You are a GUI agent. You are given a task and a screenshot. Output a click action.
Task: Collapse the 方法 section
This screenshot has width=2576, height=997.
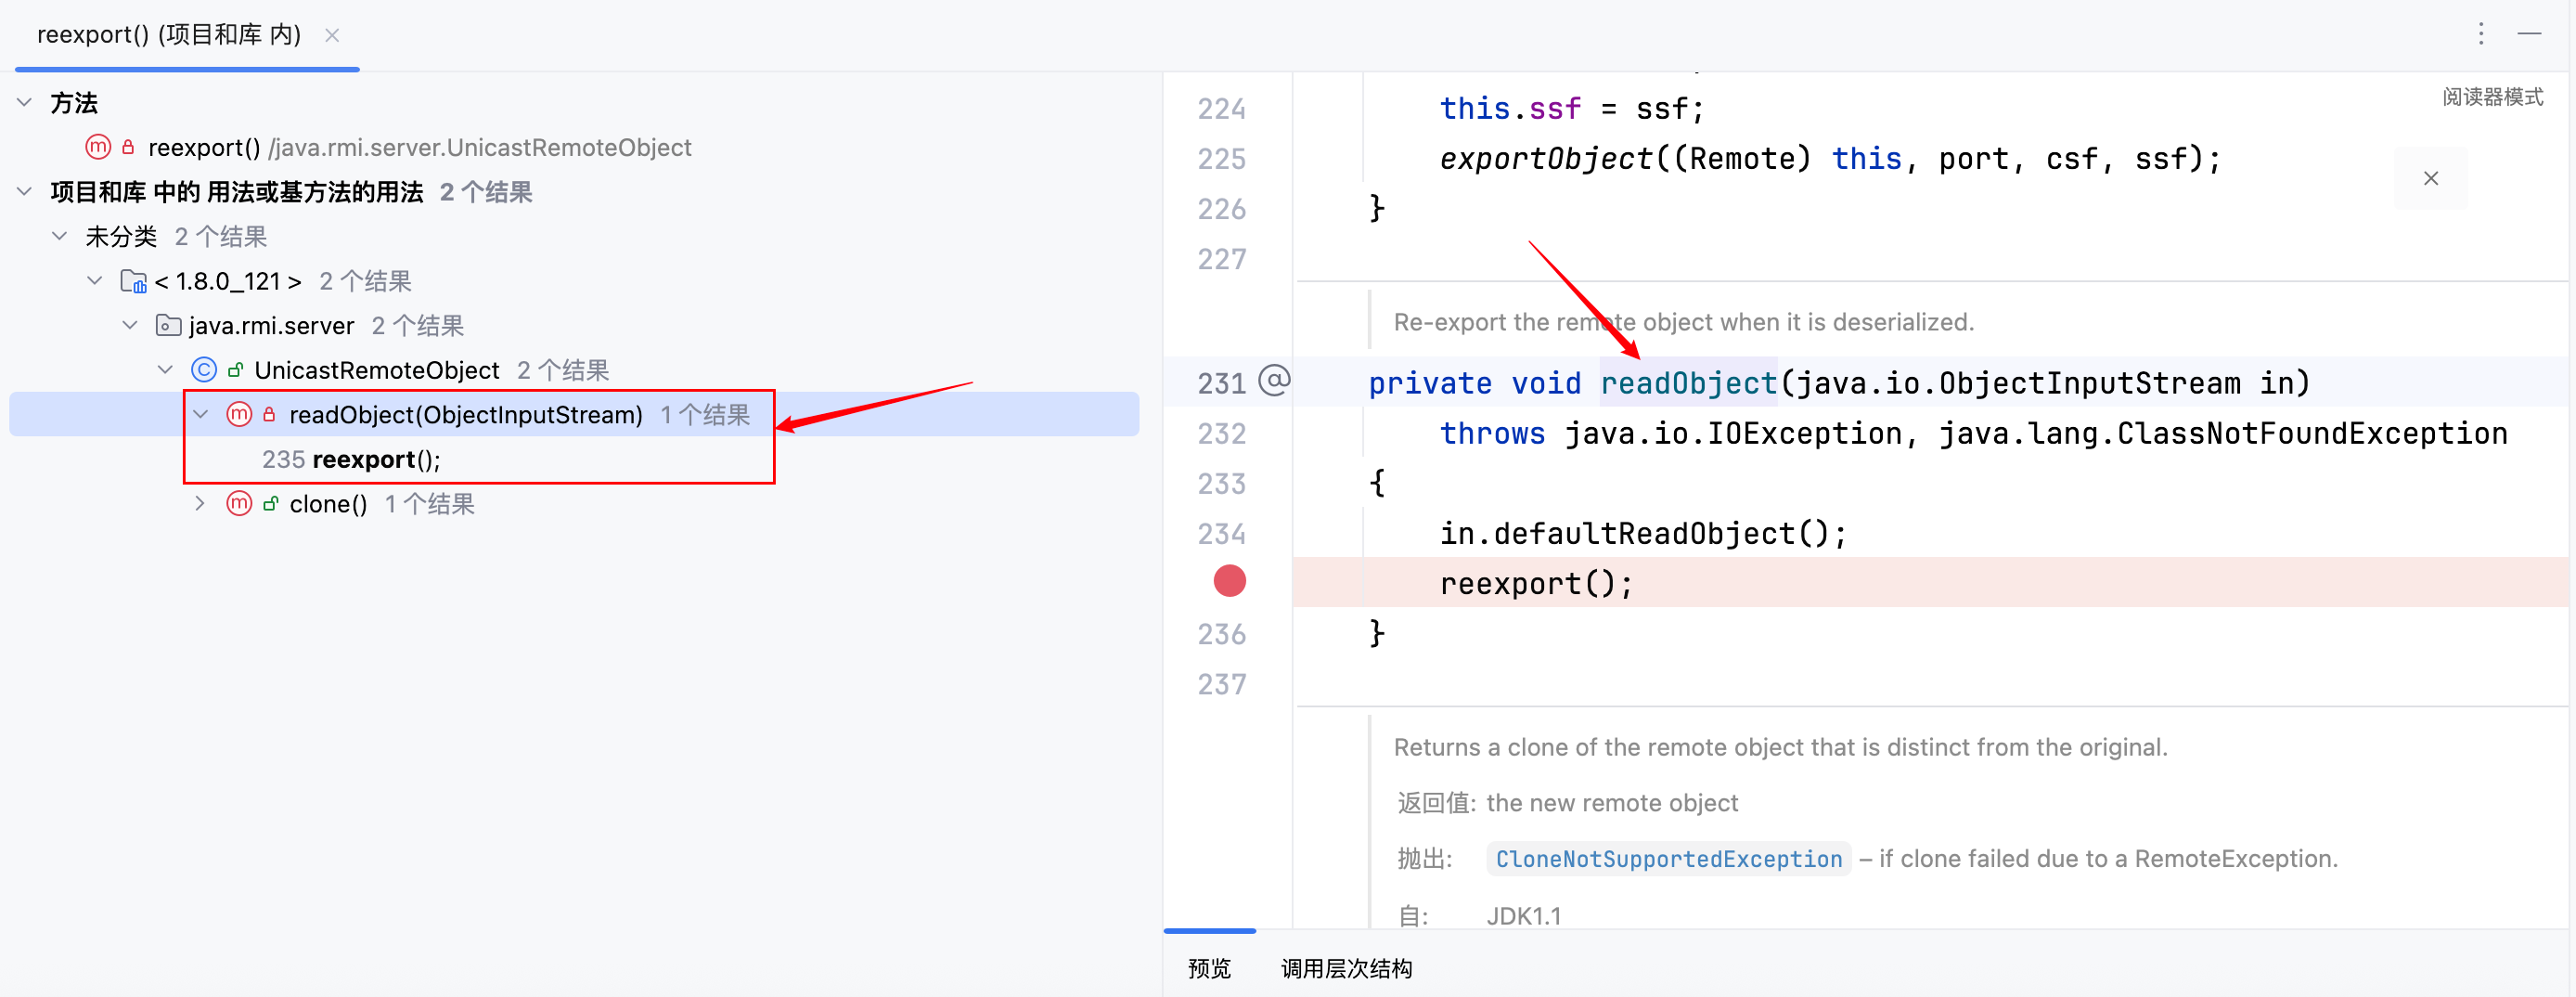click(25, 103)
